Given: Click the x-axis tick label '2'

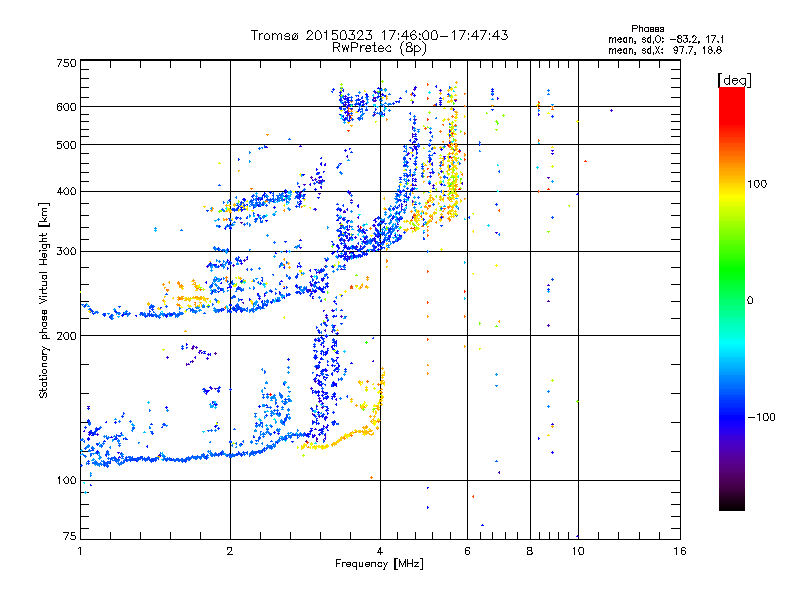Looking at the screenshot, I should coord(230,551).
